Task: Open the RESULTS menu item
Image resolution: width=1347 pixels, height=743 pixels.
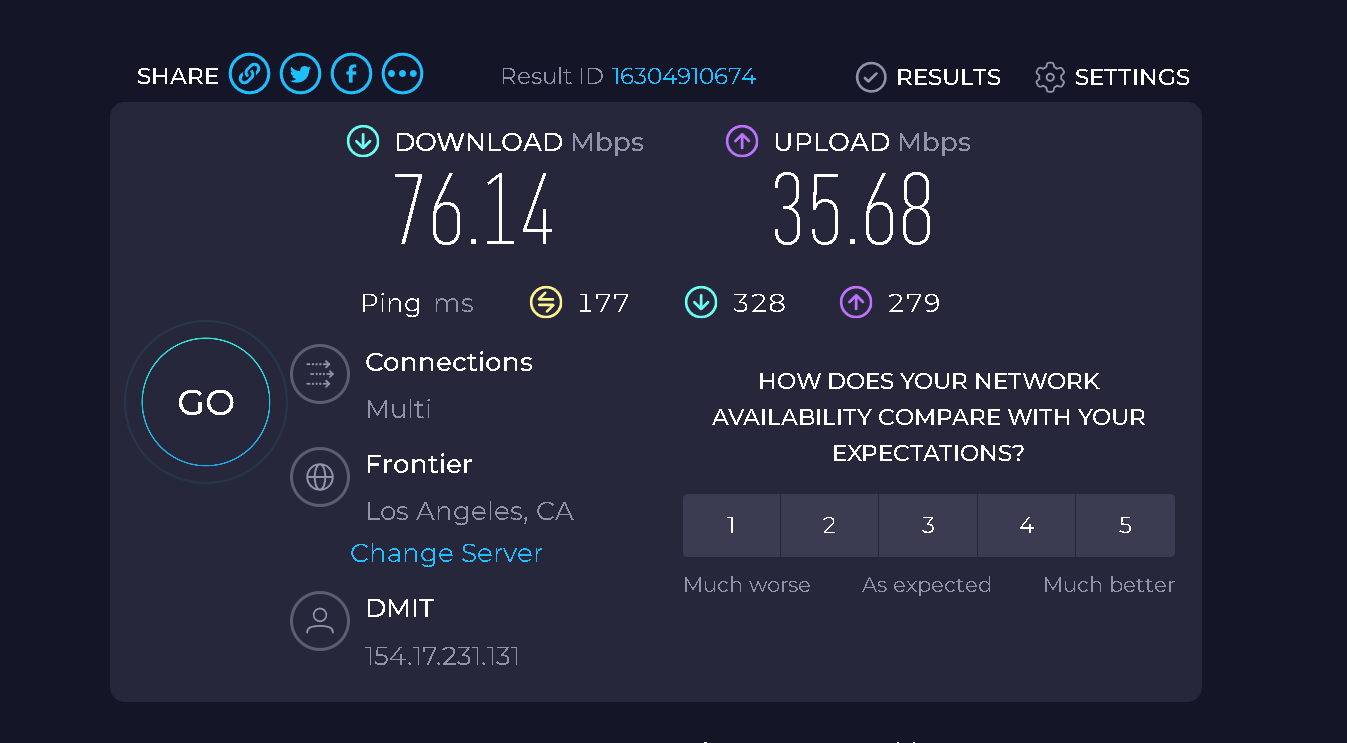Action: [x=928, y=77]
